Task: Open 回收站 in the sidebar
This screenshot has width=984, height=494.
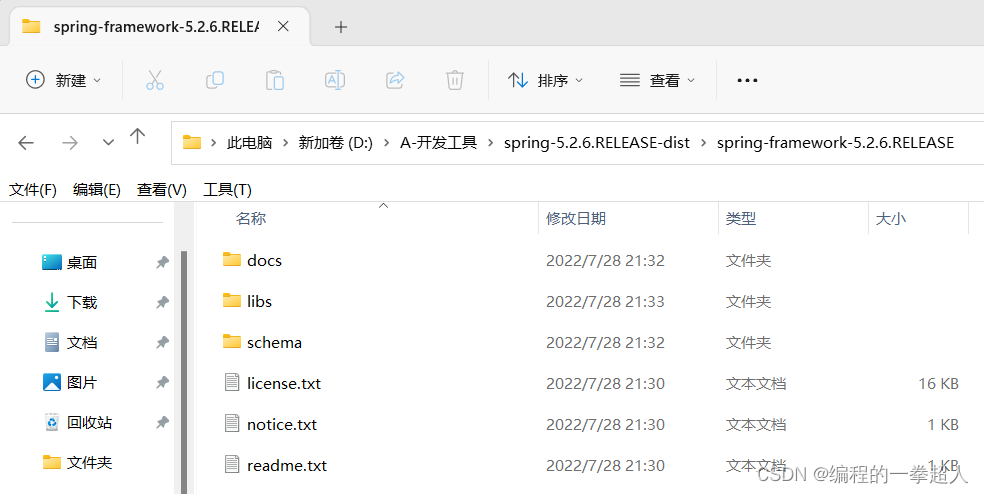Action: (x=91, y=422)
